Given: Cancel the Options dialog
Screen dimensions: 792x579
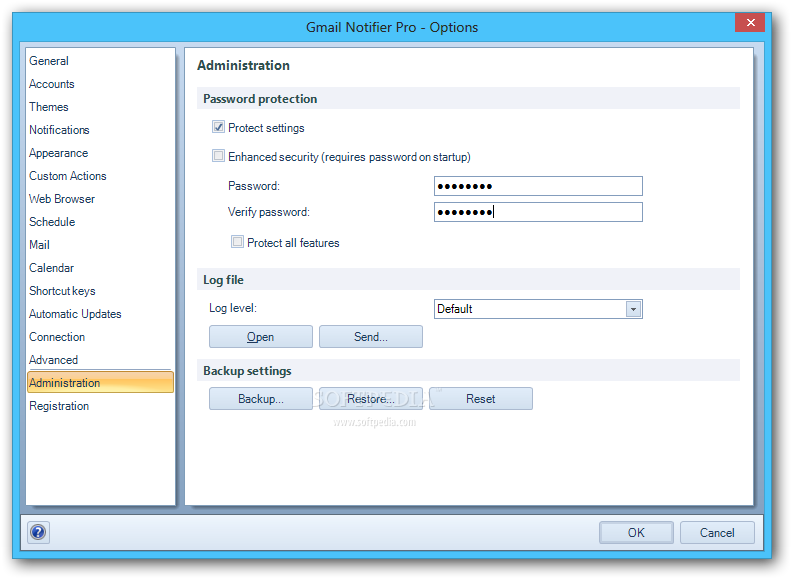Looking at the screenshot, I should pyautogui.click(x=717, y=533).
